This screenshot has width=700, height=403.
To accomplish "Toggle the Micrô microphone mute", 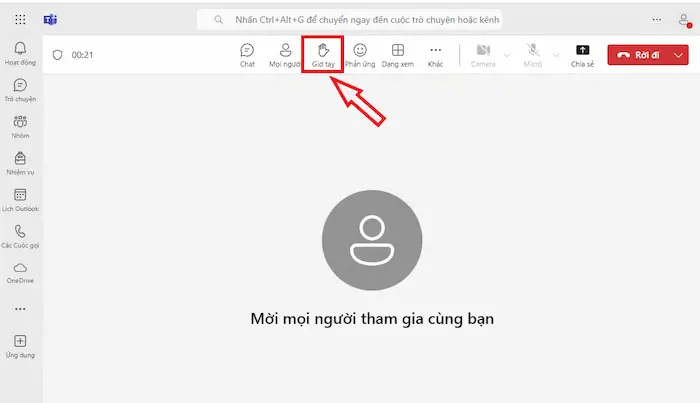I will [535, 54].
